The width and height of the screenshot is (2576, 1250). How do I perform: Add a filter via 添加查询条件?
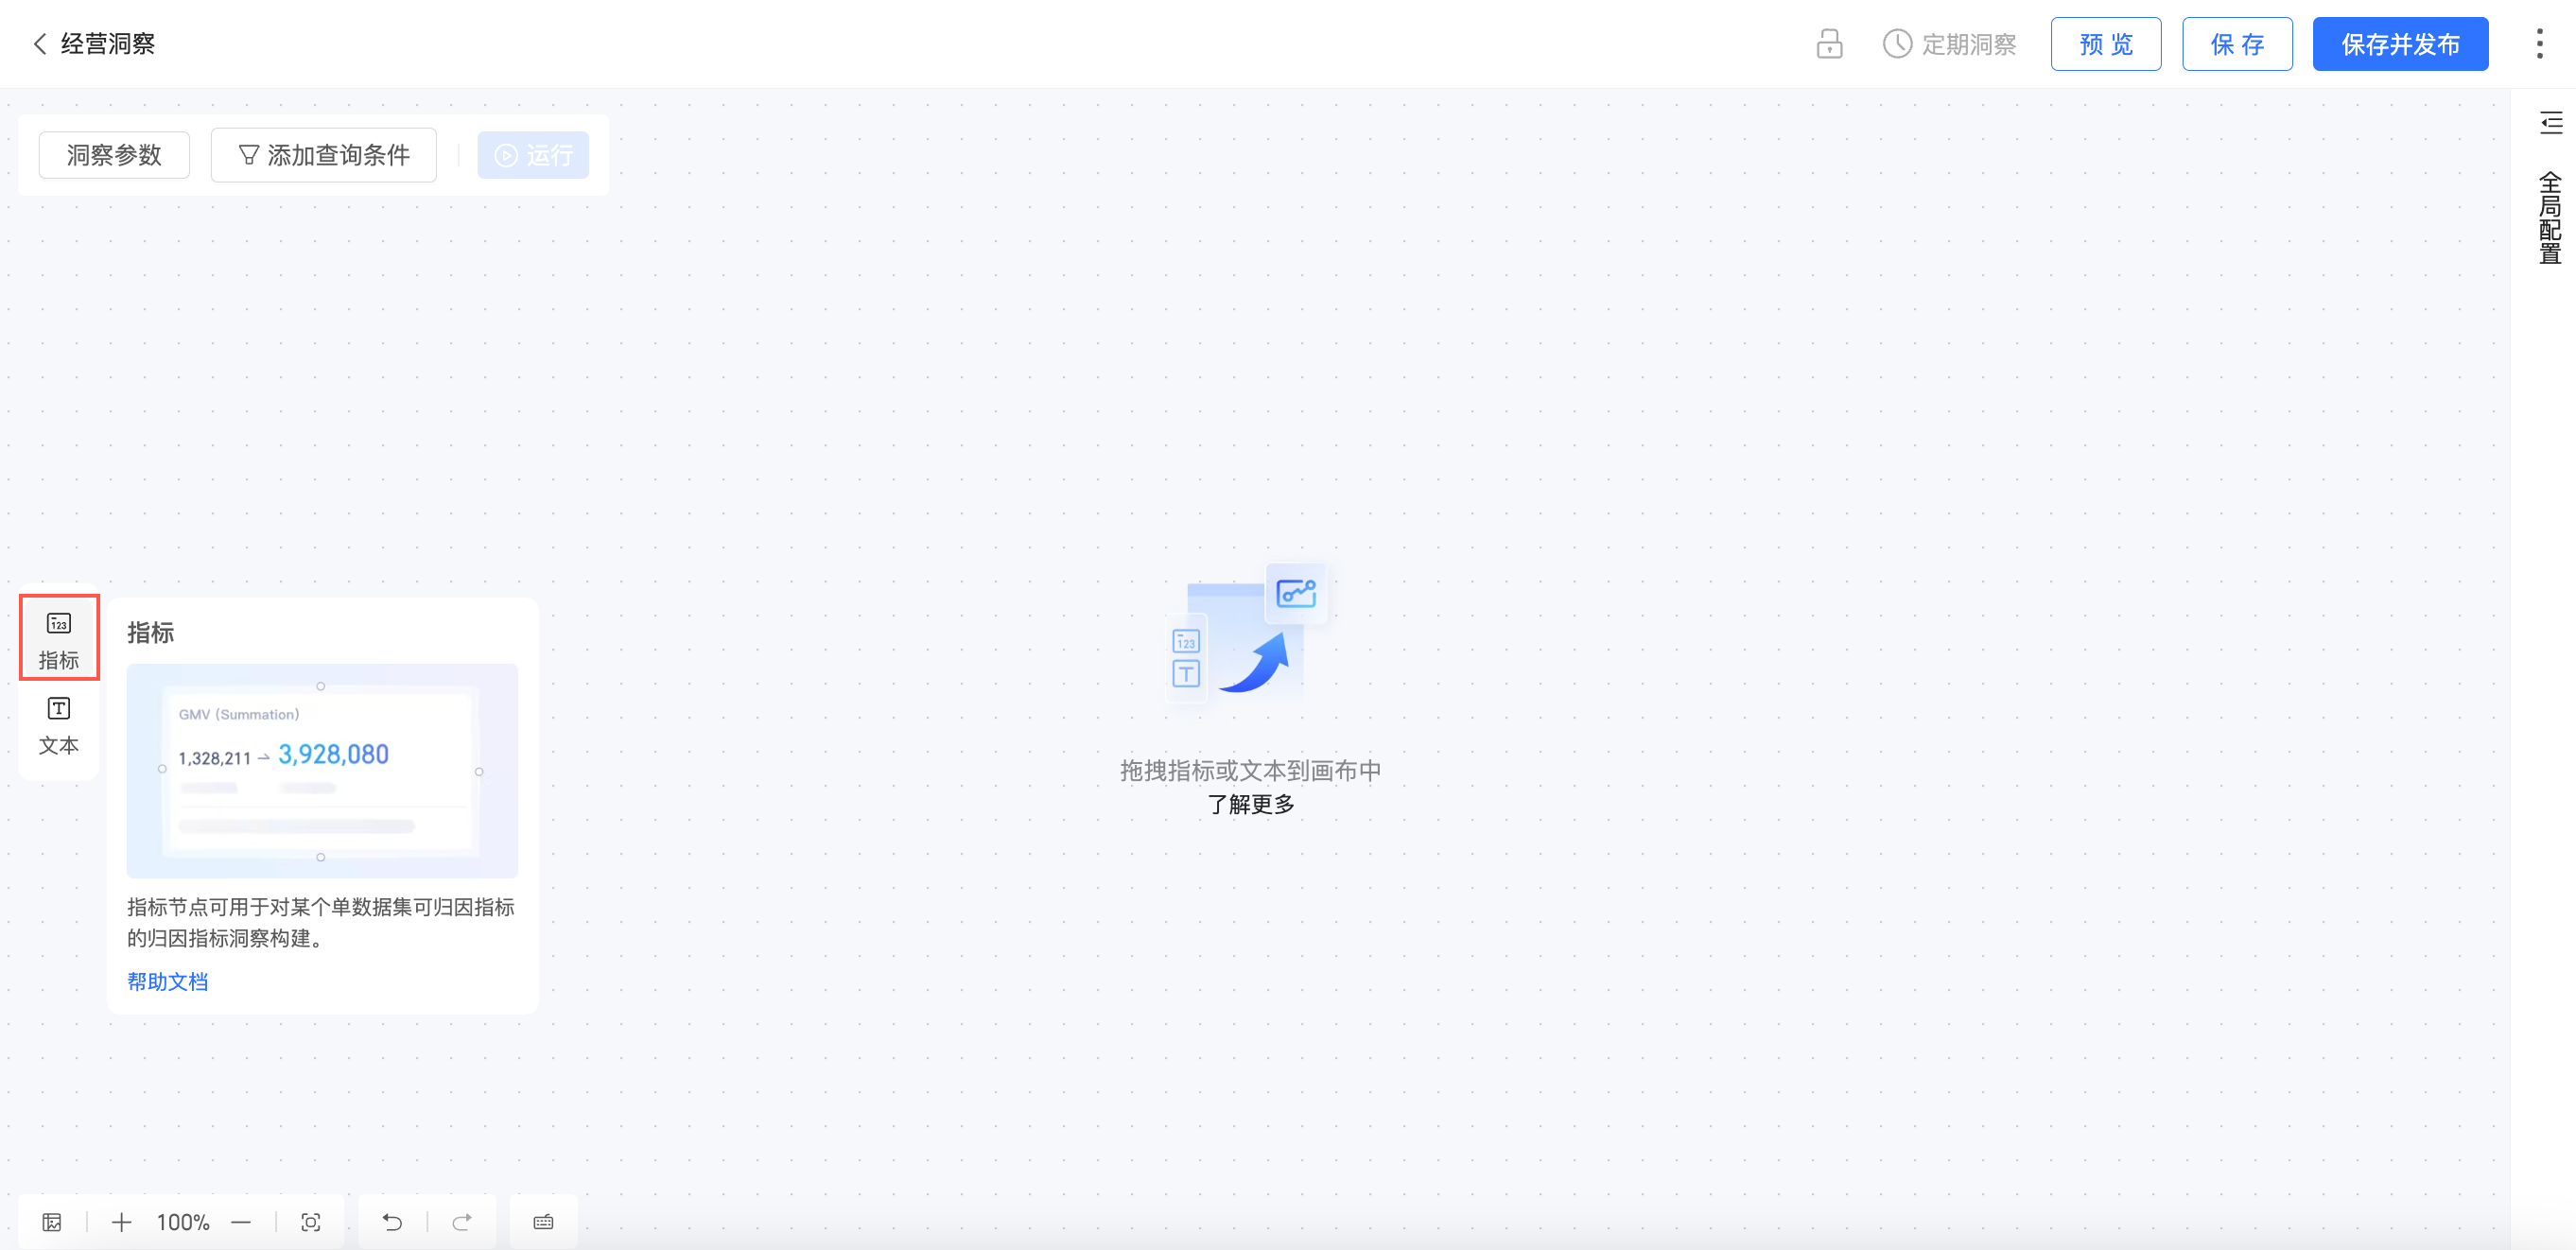pos(323,155)
